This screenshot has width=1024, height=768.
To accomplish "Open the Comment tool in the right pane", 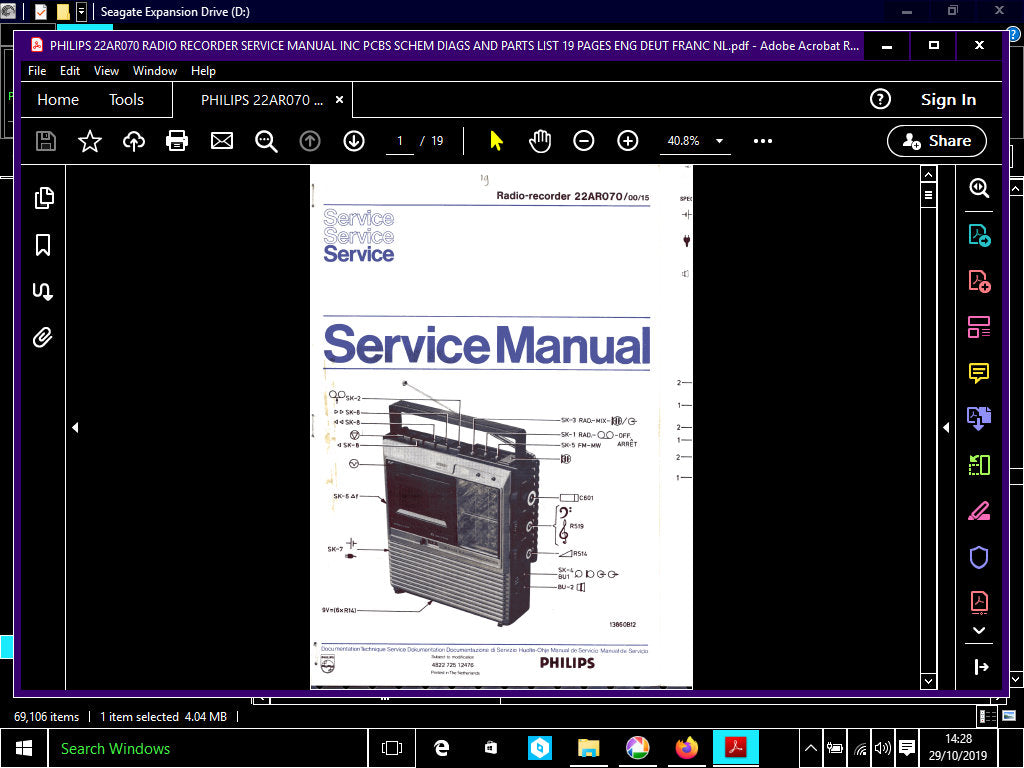I will [x=978, y=373].
